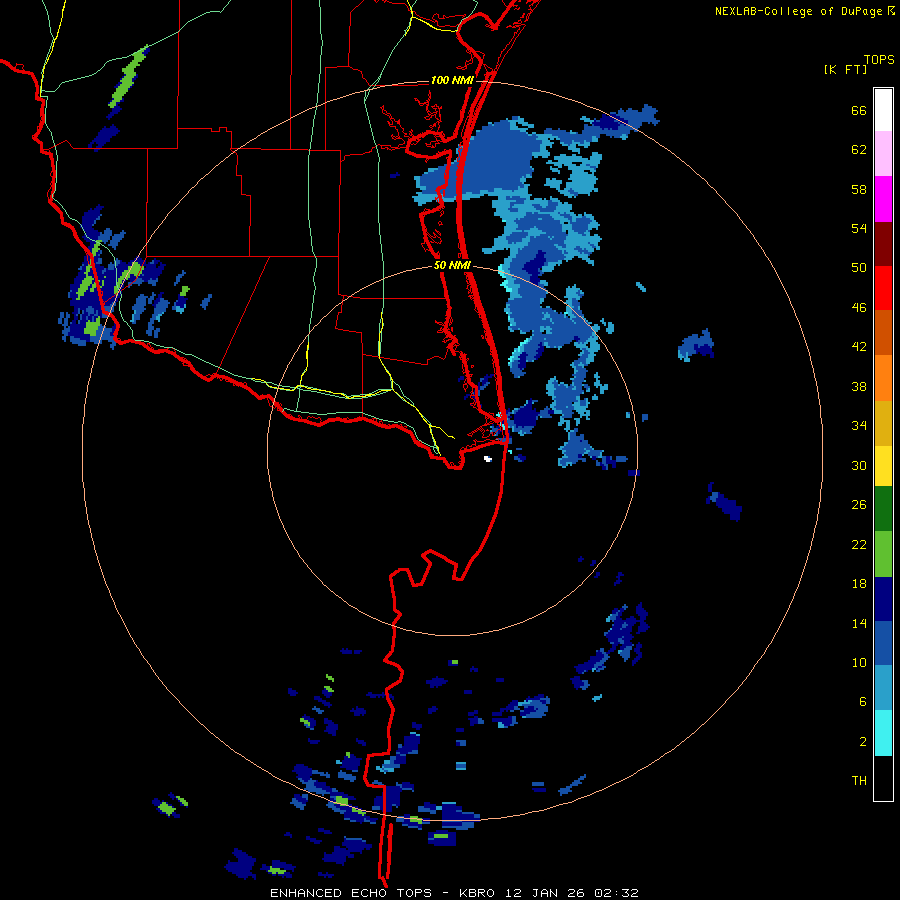This screenshot has width=900, height=900.
Task: Click the 12 JAN 26 date in caption
Action: point(546,893)
